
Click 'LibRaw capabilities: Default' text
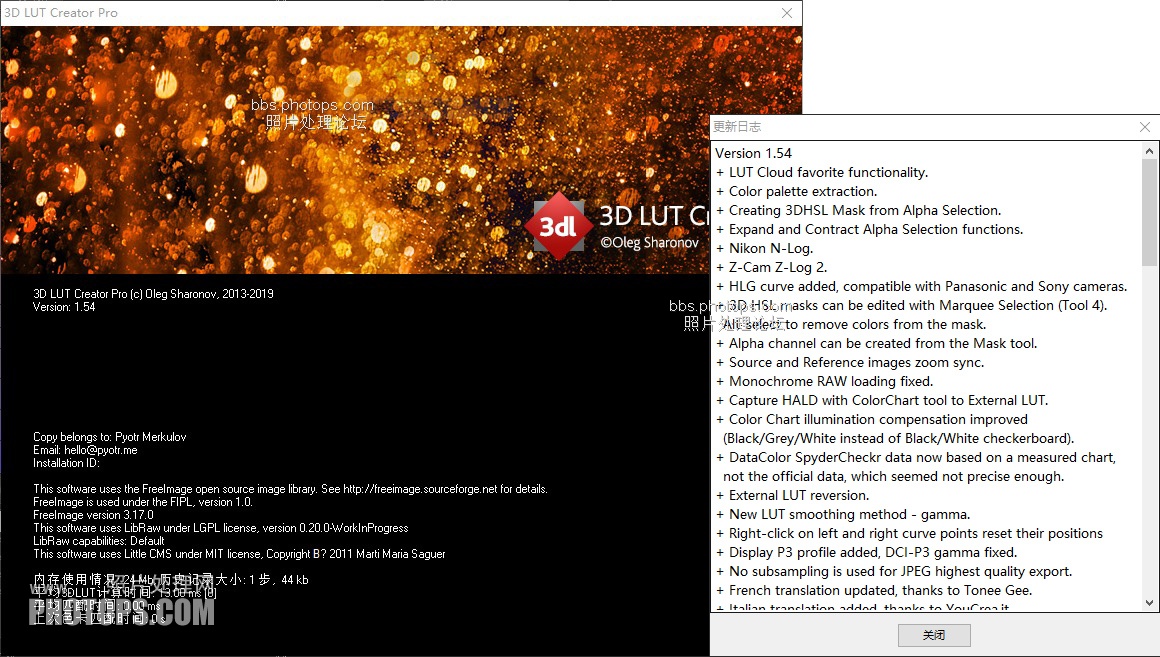98,541
